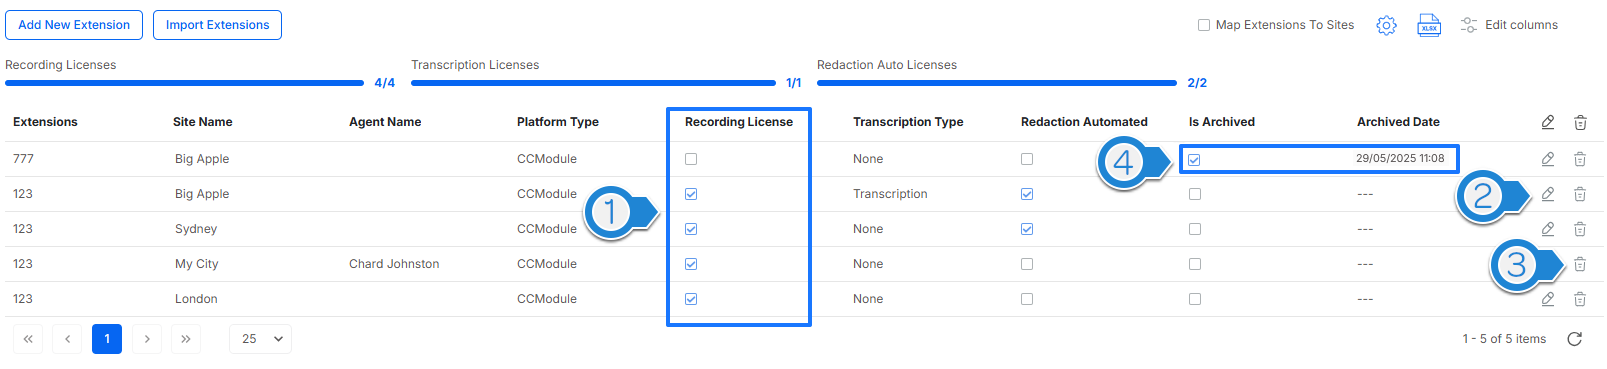Image resolution: width=1607 pixels, height=369 pixels.
Task: Sort by Redaction Automated column header
Action: (x=1084, y=122)
